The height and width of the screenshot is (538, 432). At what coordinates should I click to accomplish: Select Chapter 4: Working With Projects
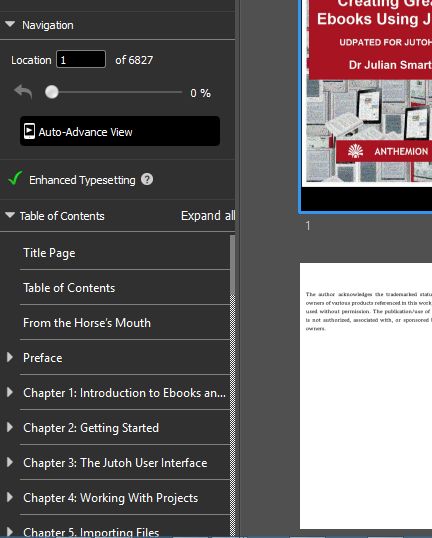coord(110,498)
